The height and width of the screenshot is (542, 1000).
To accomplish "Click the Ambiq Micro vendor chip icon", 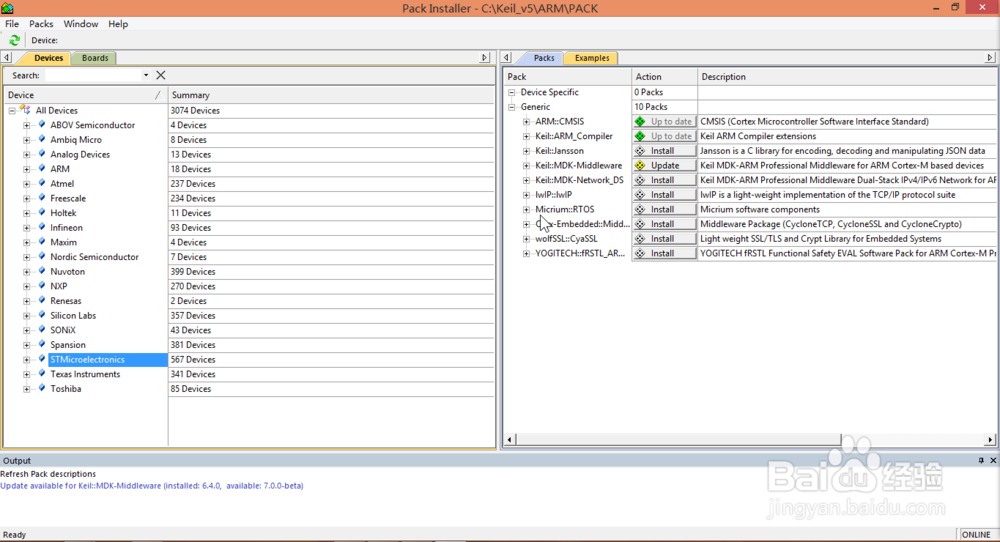I will click(42, 139).
